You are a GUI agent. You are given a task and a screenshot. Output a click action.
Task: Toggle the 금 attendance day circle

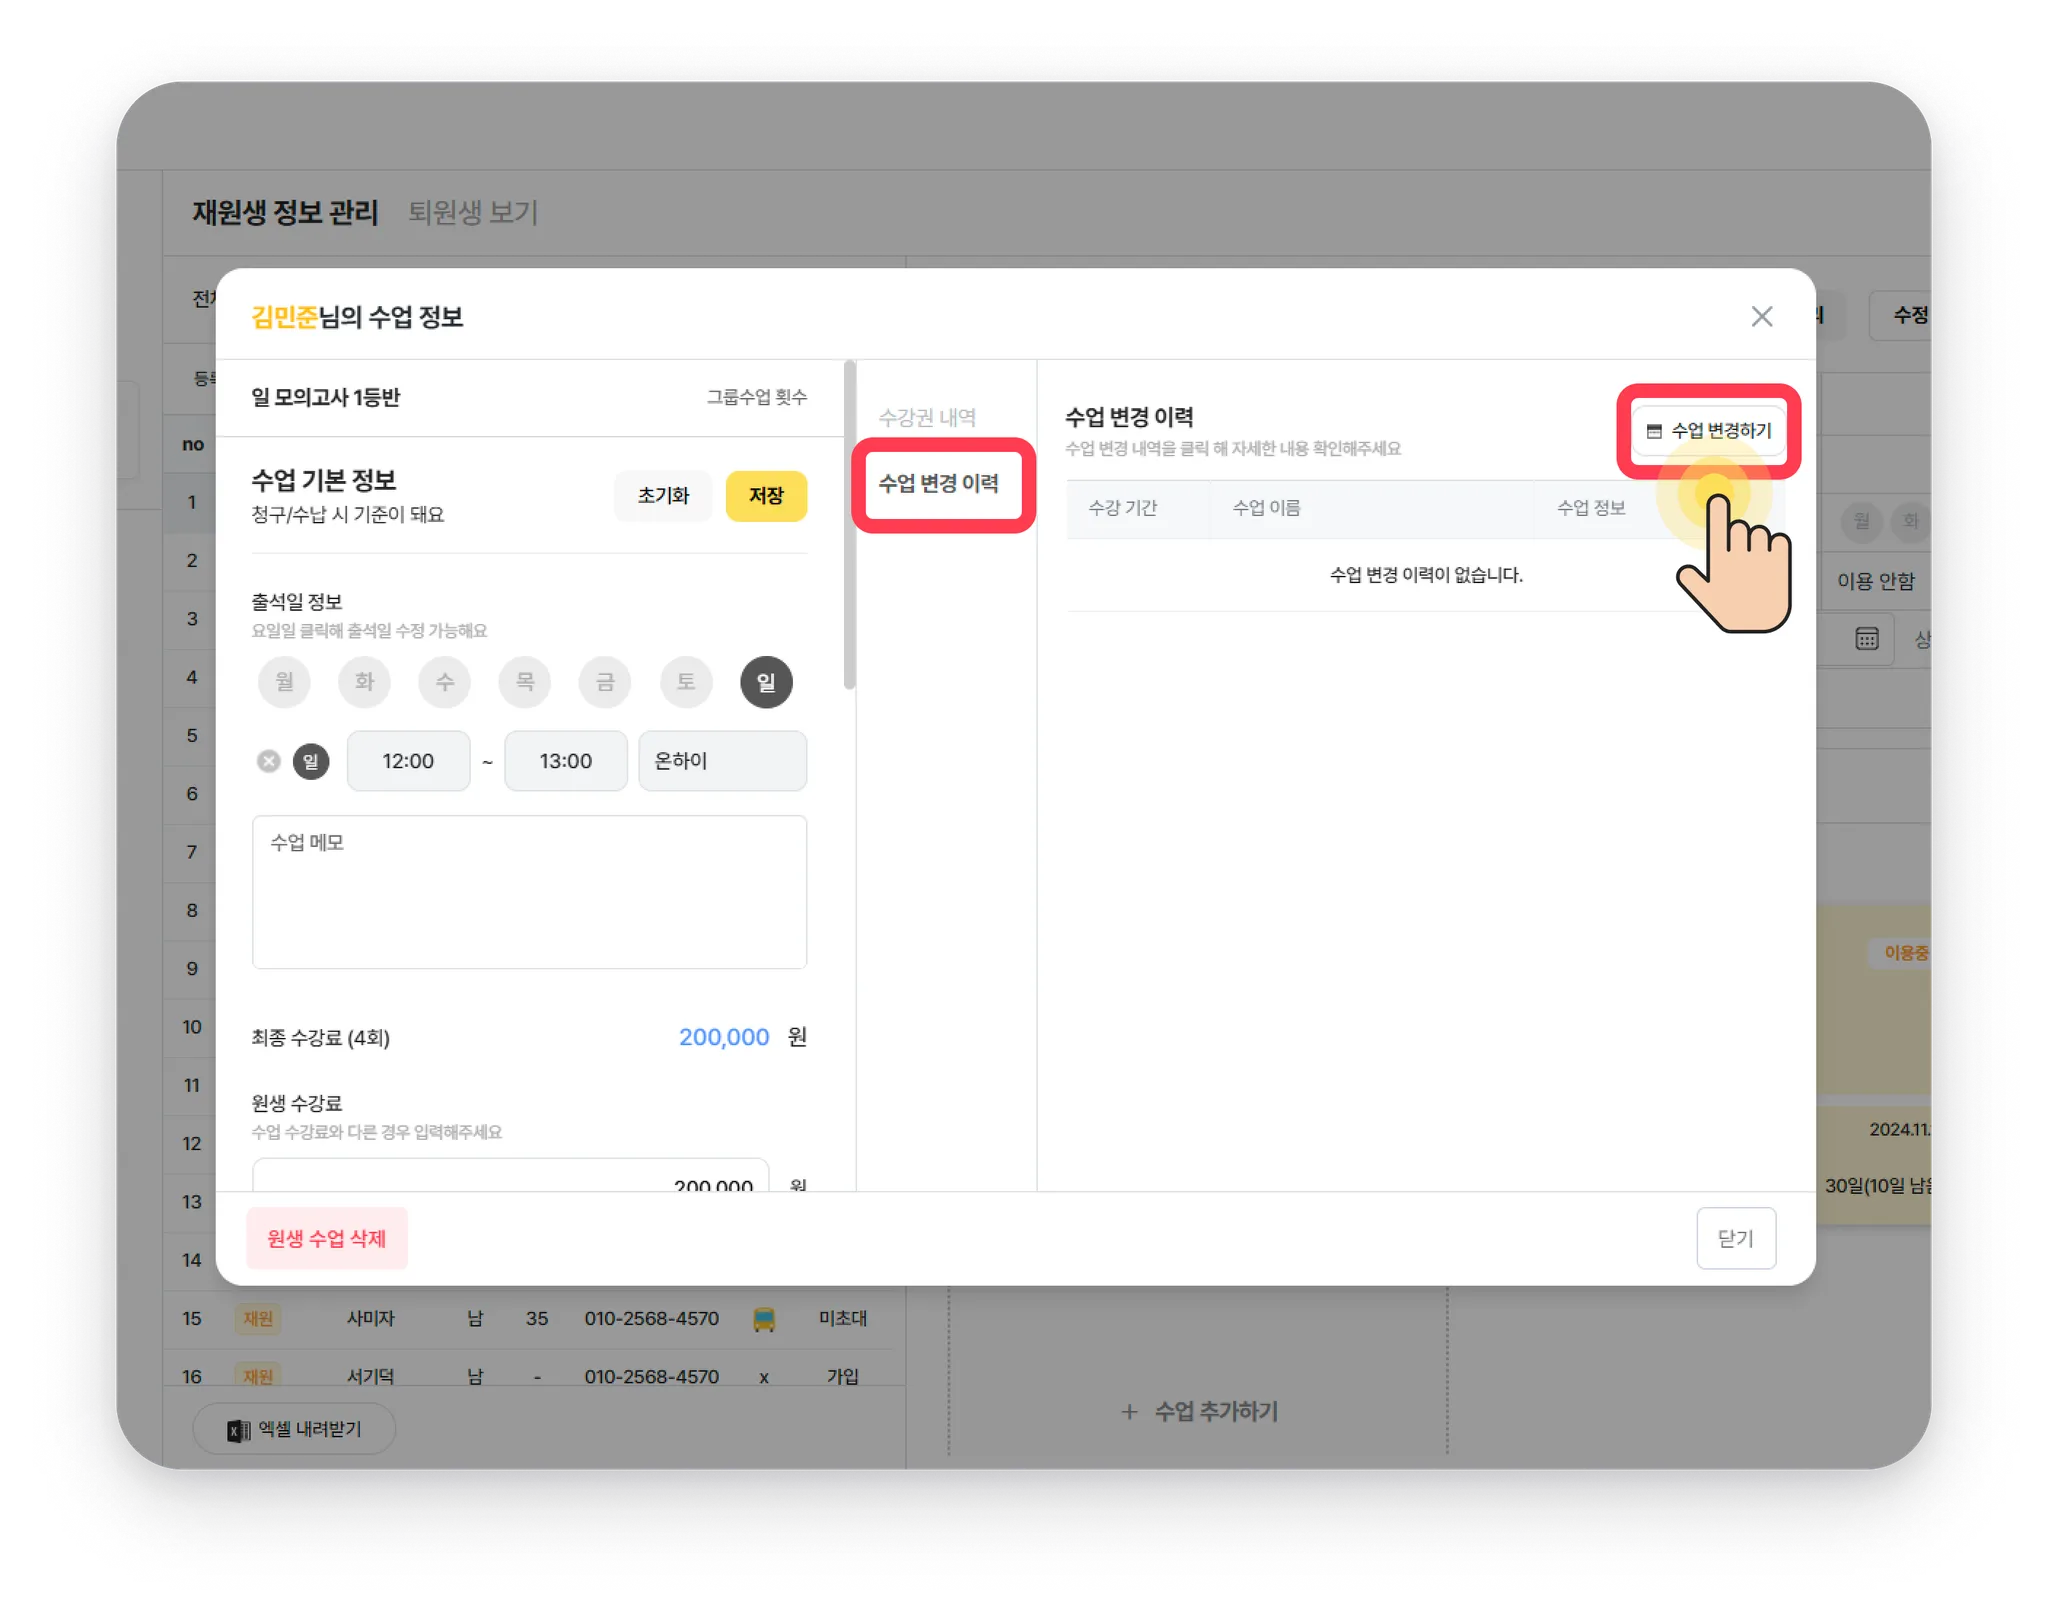(605, 682)
